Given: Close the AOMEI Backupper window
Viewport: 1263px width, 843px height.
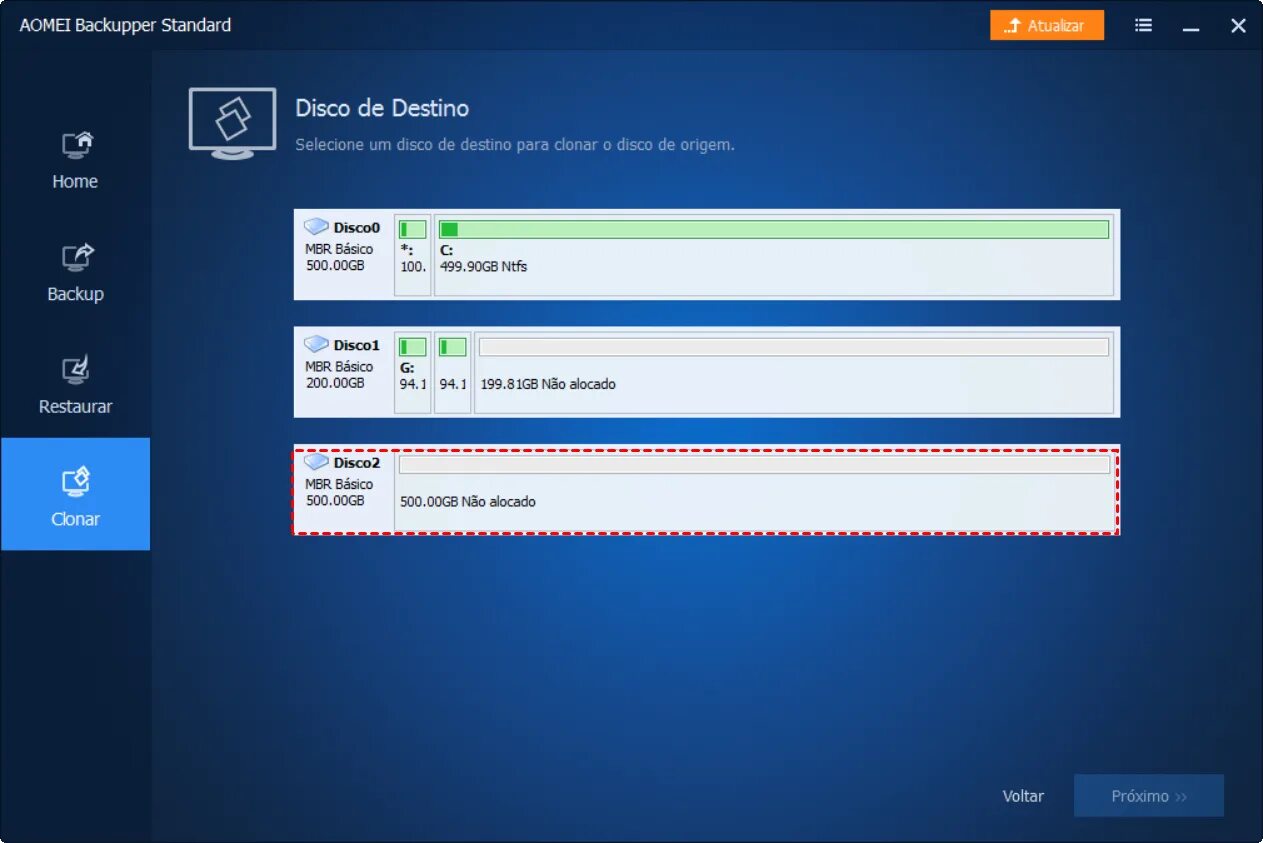Looking at the screenshot, I should point(1238,26).
